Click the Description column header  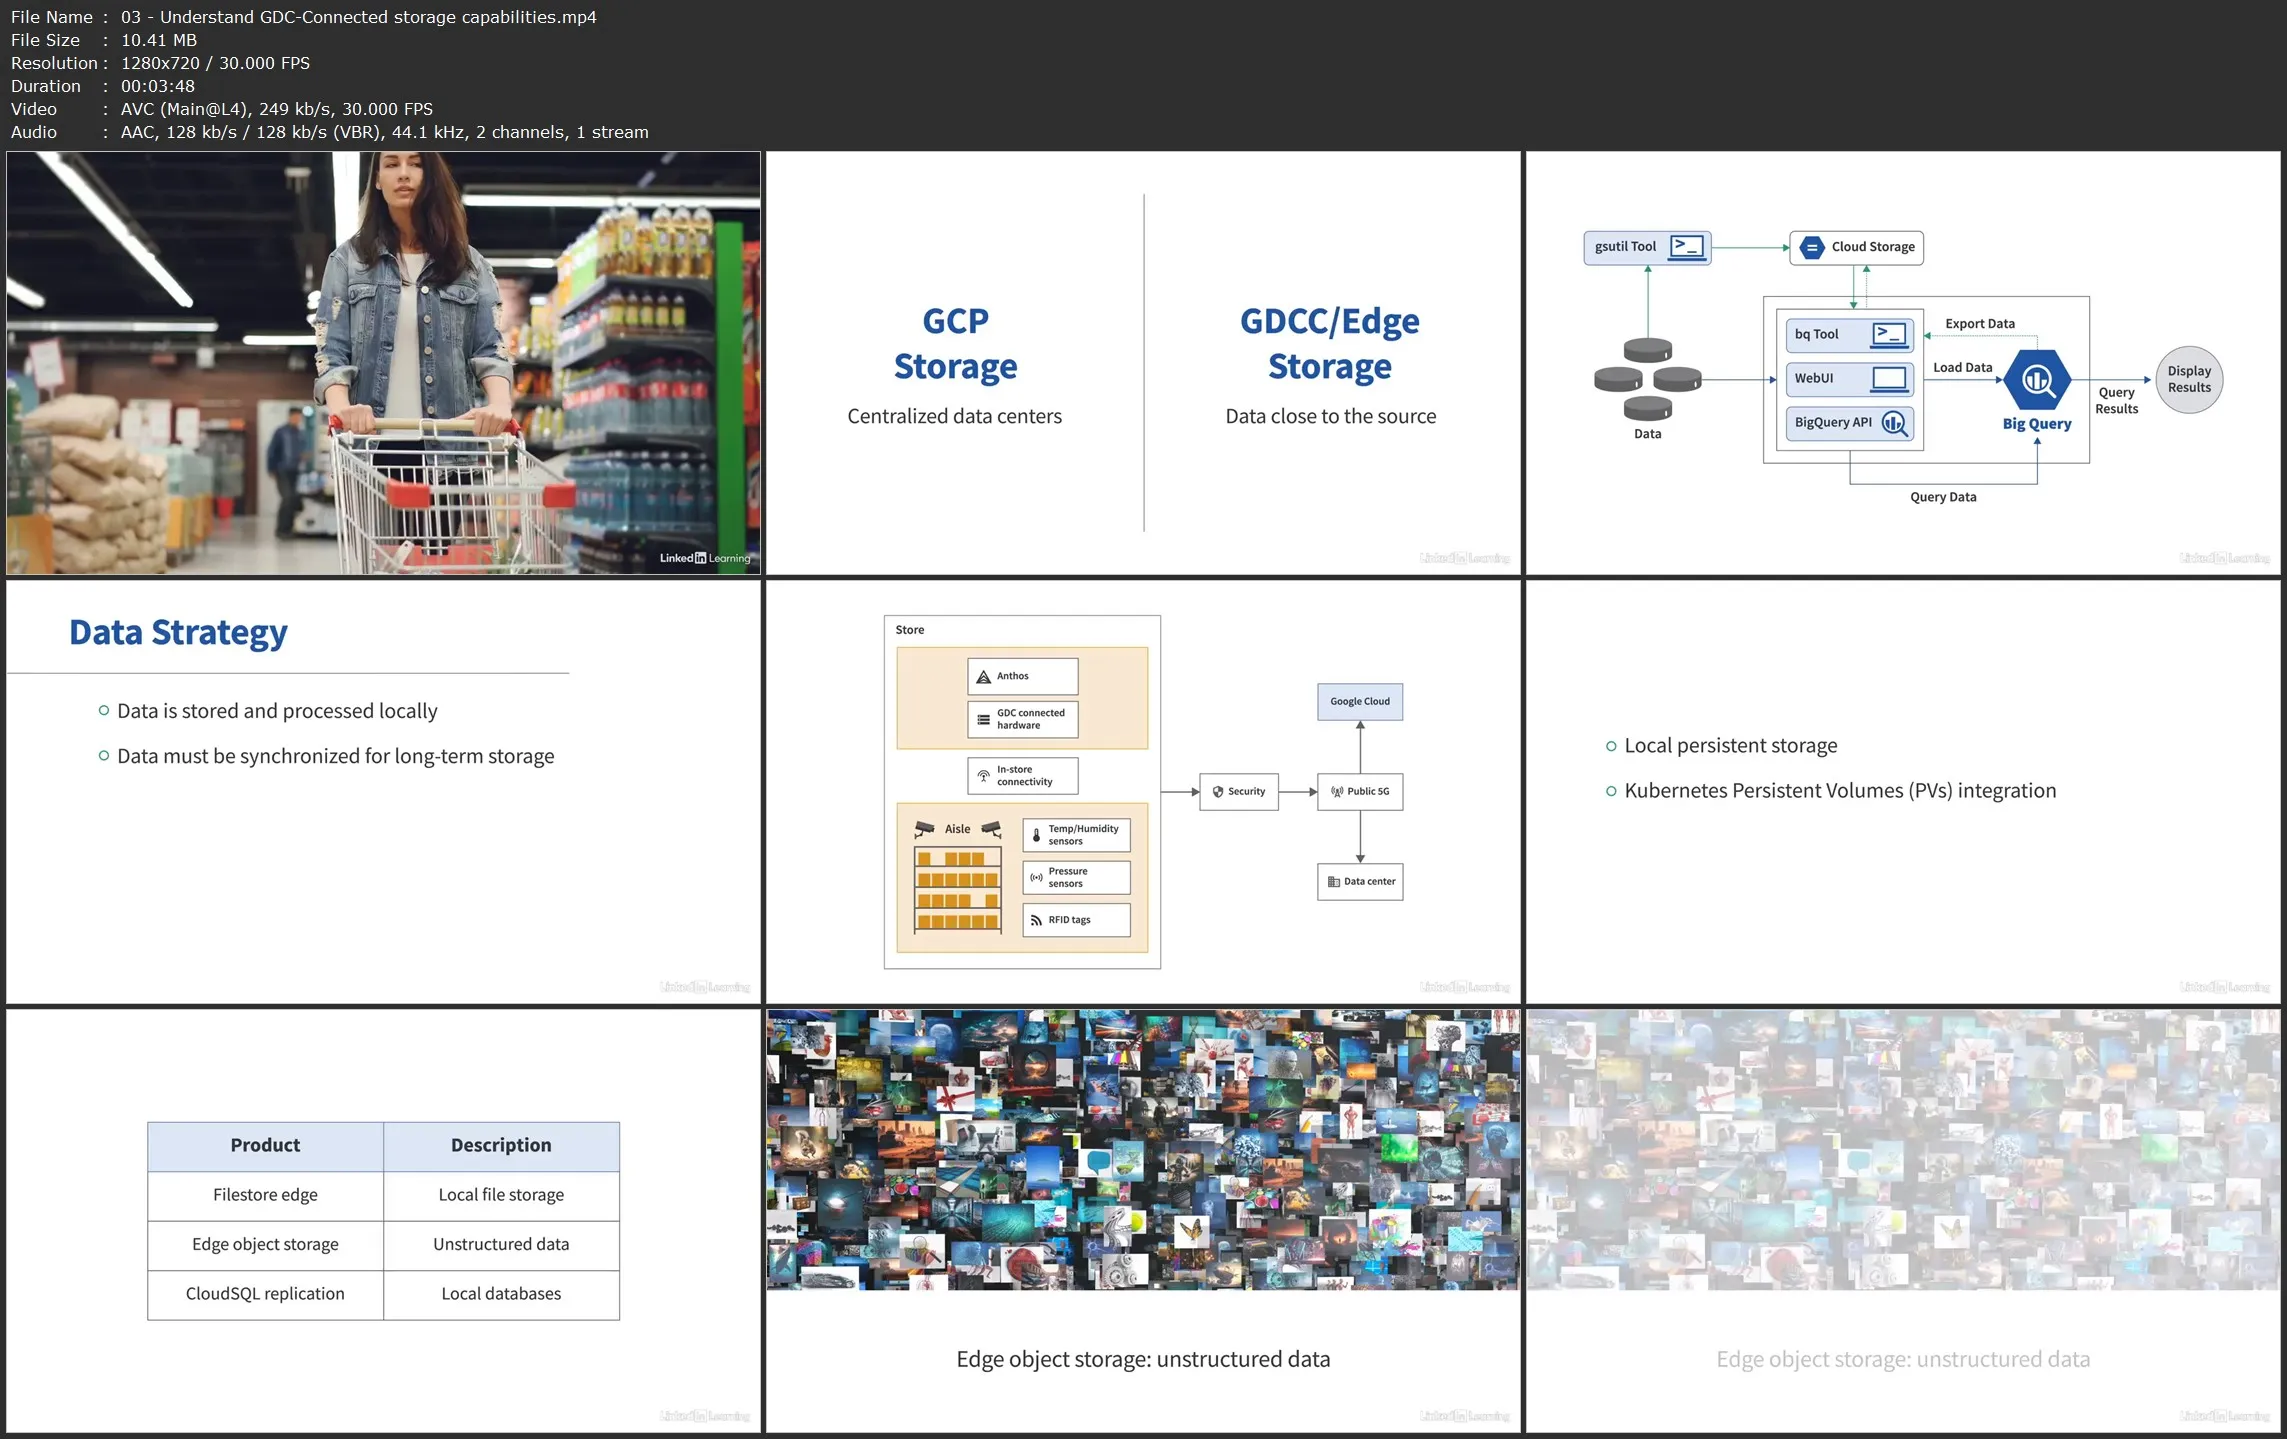click(501, 1146)
